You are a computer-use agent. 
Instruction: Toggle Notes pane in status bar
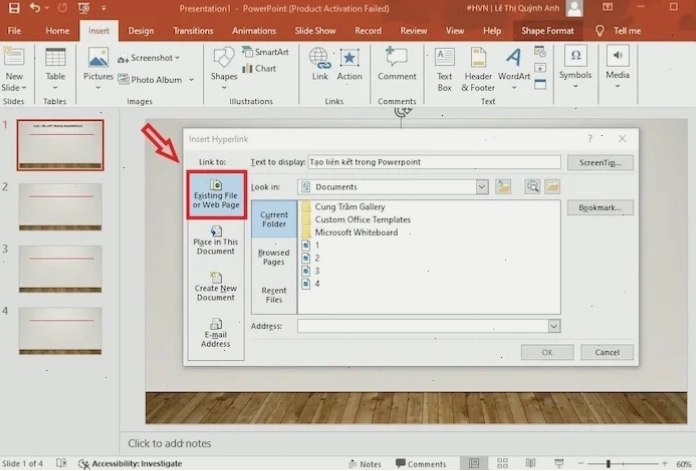(365, 464)
